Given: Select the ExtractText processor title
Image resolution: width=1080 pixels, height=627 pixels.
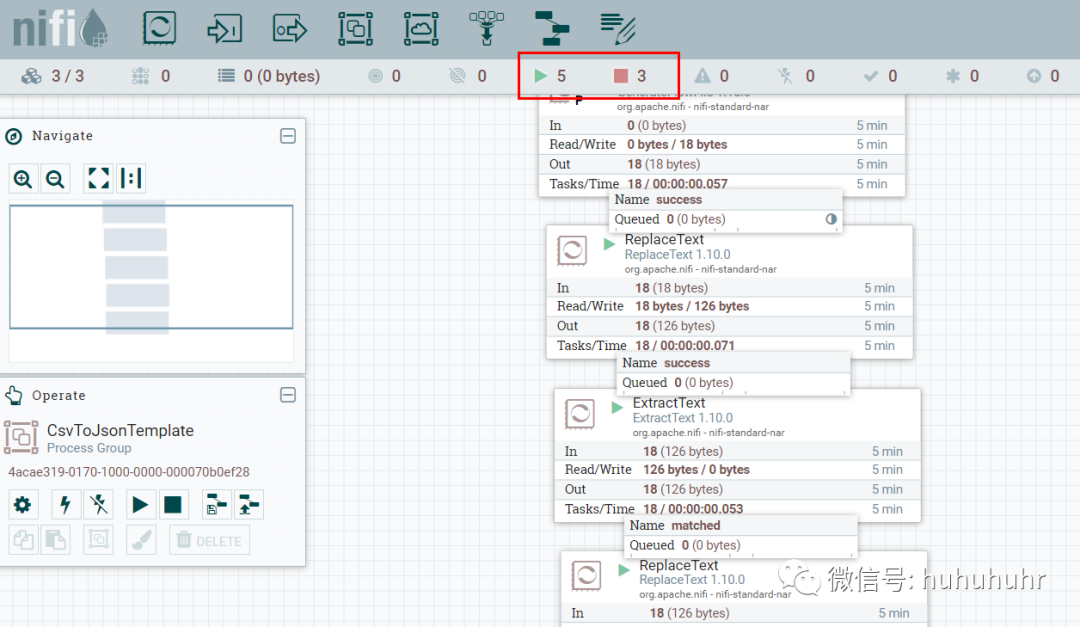Looking at the screenshot, I should pyautogui.click(x=669, y=402).
